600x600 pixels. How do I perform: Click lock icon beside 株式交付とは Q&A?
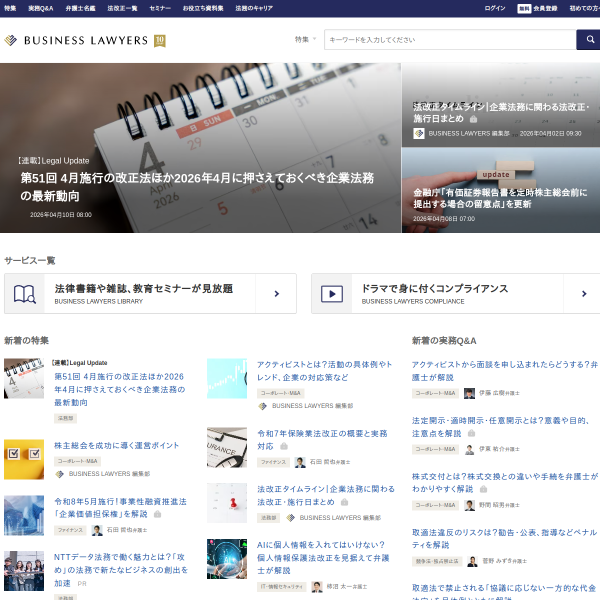[x=483, y=489]
